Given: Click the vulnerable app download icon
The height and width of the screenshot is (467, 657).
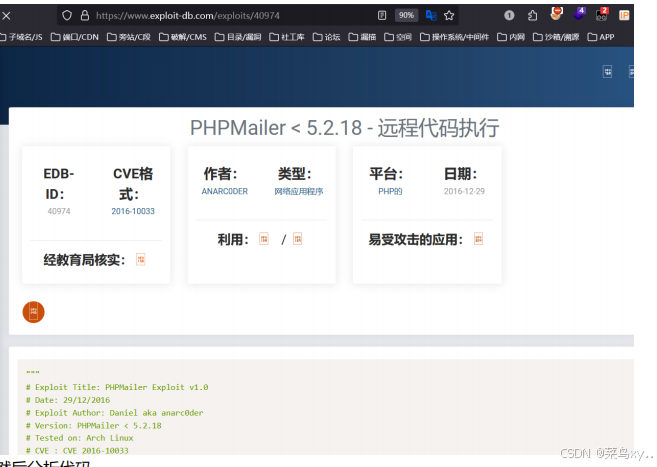Looking at the screenshot, I should pos(479,239).
